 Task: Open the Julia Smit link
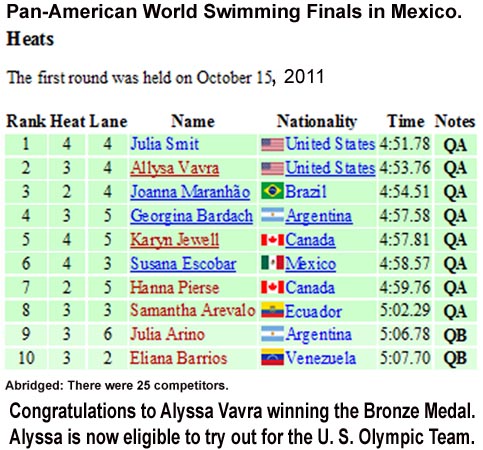click(165, 144)
